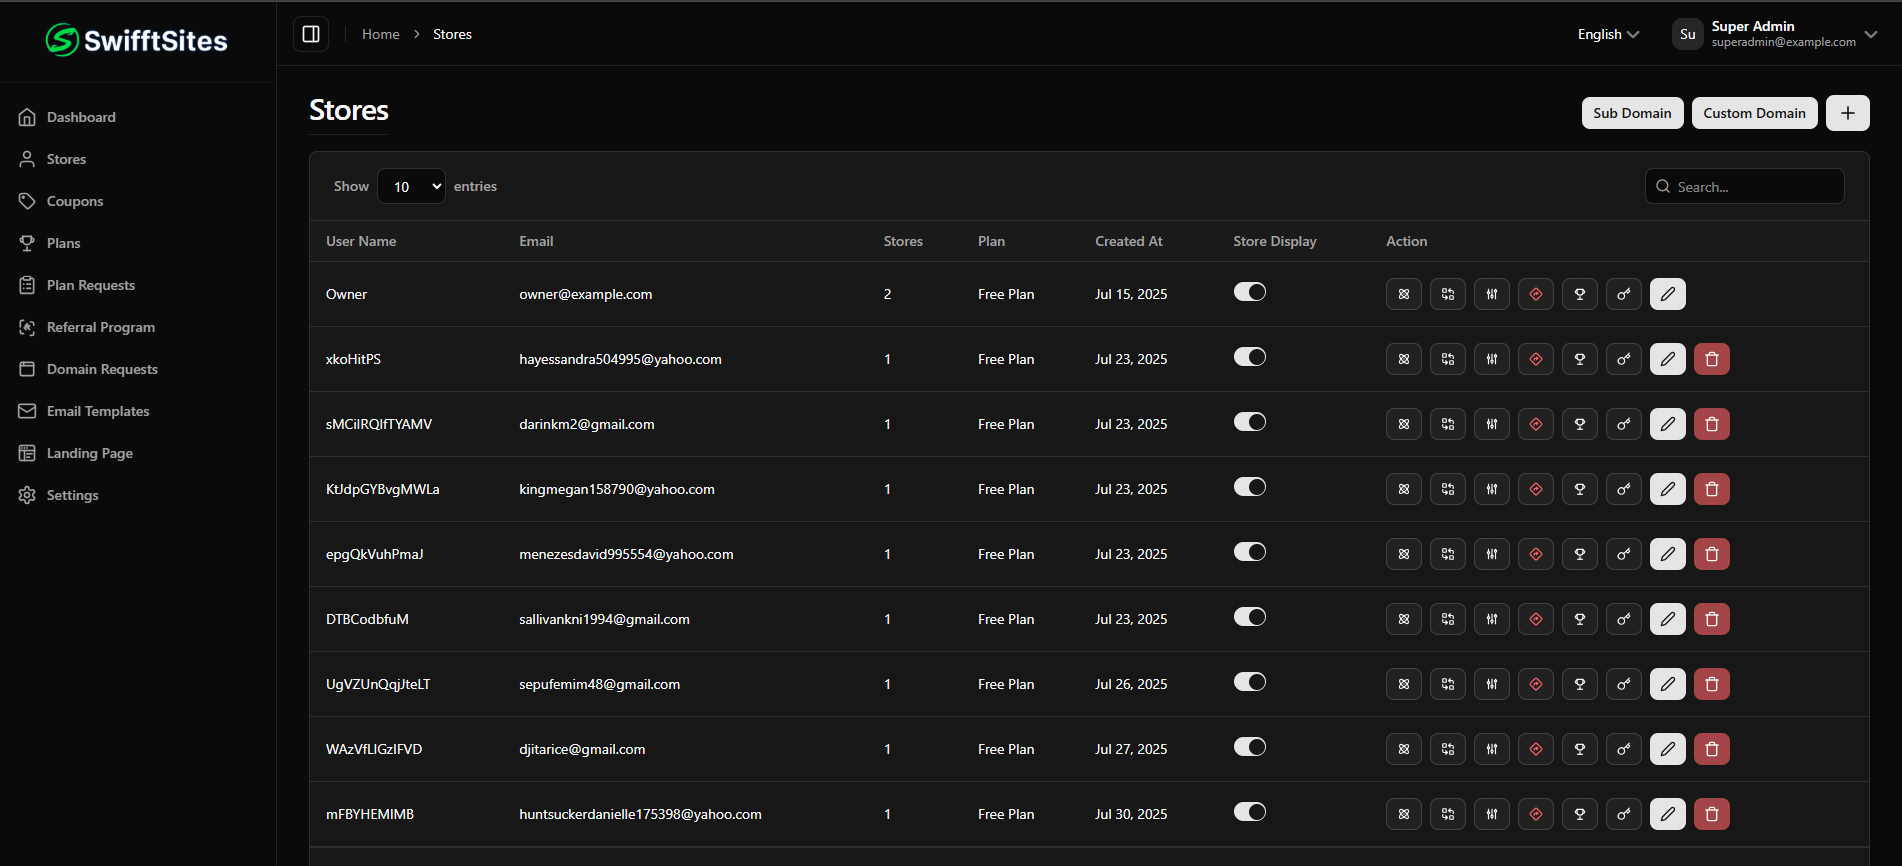Go to Email Templates in sidebar

click(97, 411)
